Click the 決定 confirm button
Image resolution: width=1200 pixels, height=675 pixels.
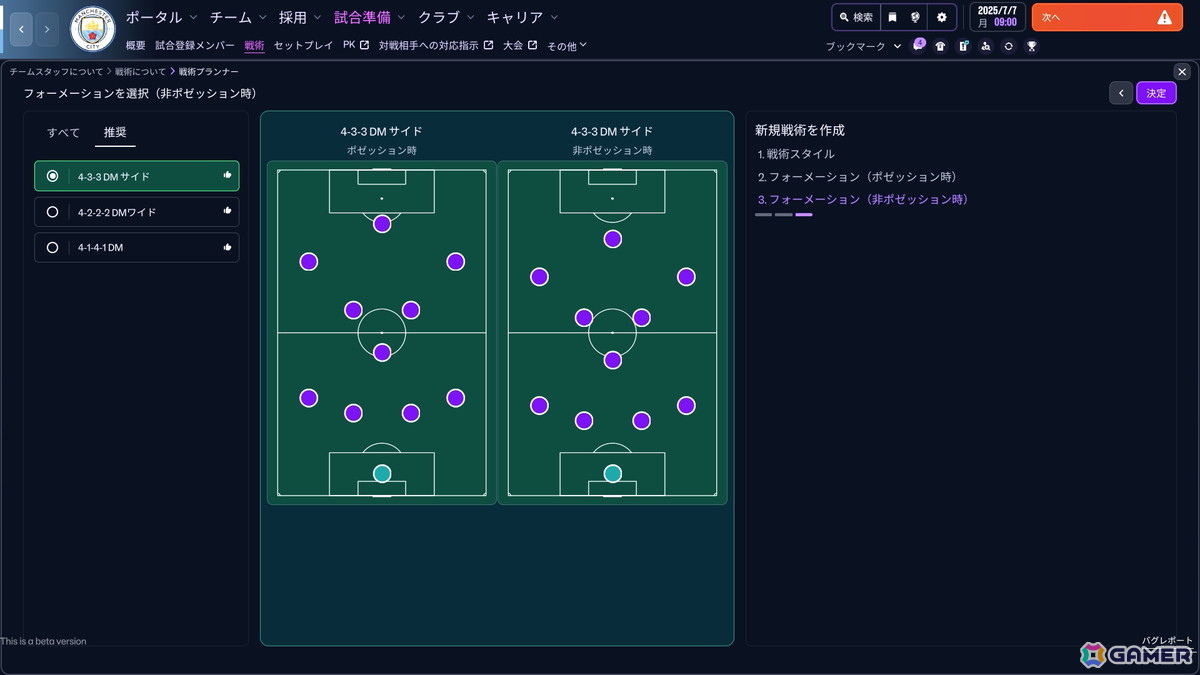[1156, 92]
